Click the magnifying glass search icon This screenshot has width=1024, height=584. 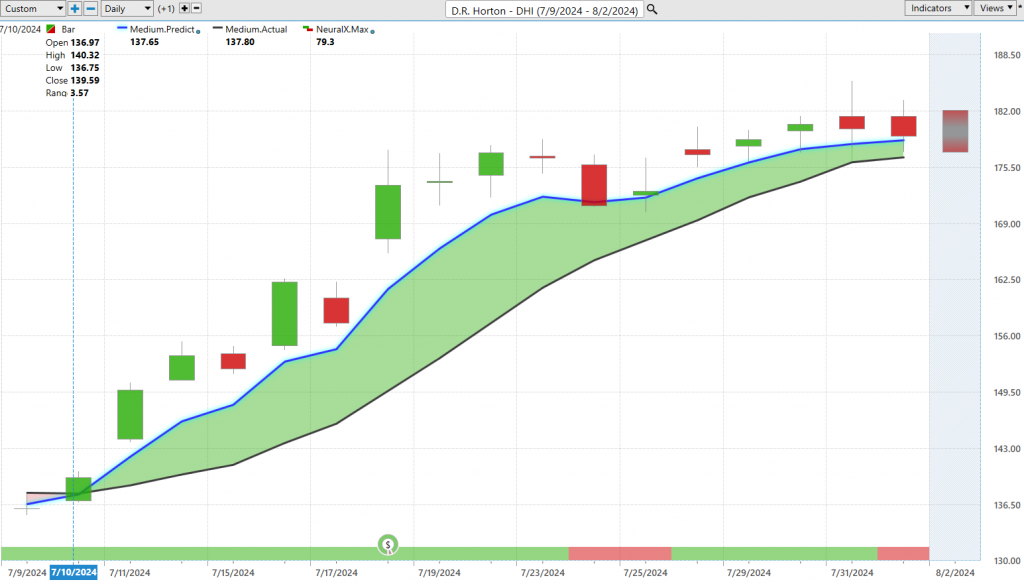tap(652, 9)
